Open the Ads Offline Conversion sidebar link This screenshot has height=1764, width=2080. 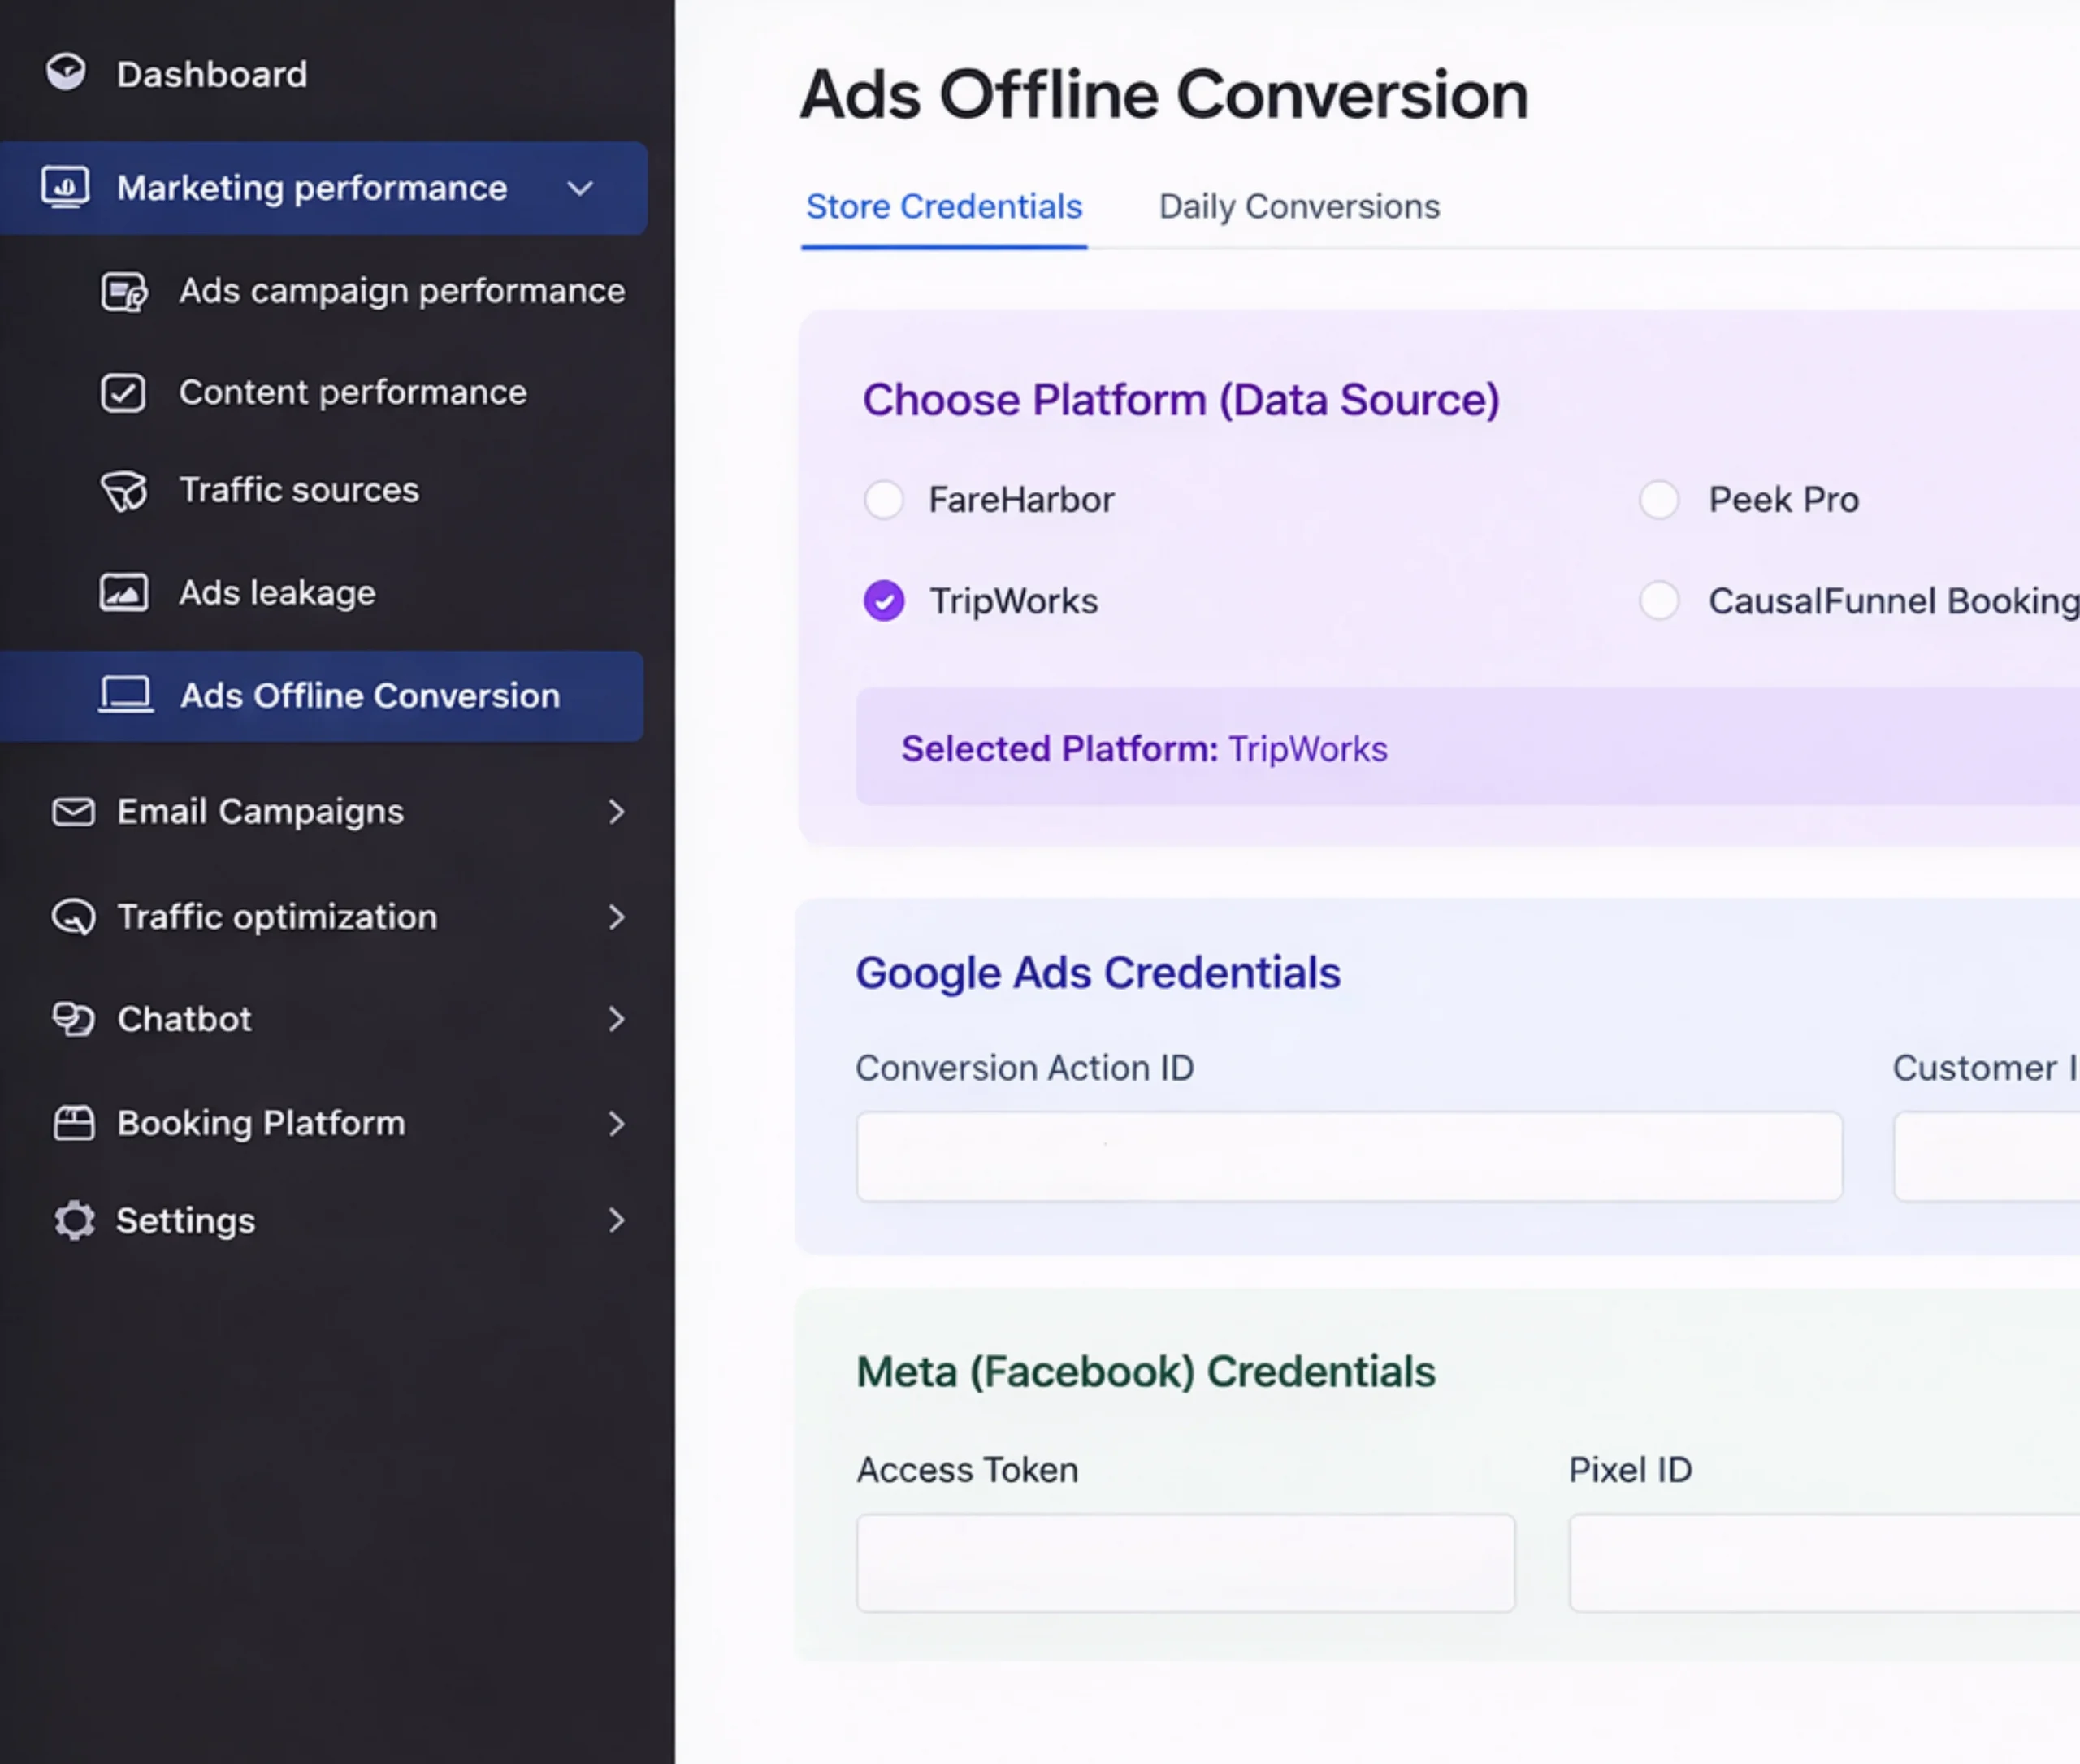point(369,696)
